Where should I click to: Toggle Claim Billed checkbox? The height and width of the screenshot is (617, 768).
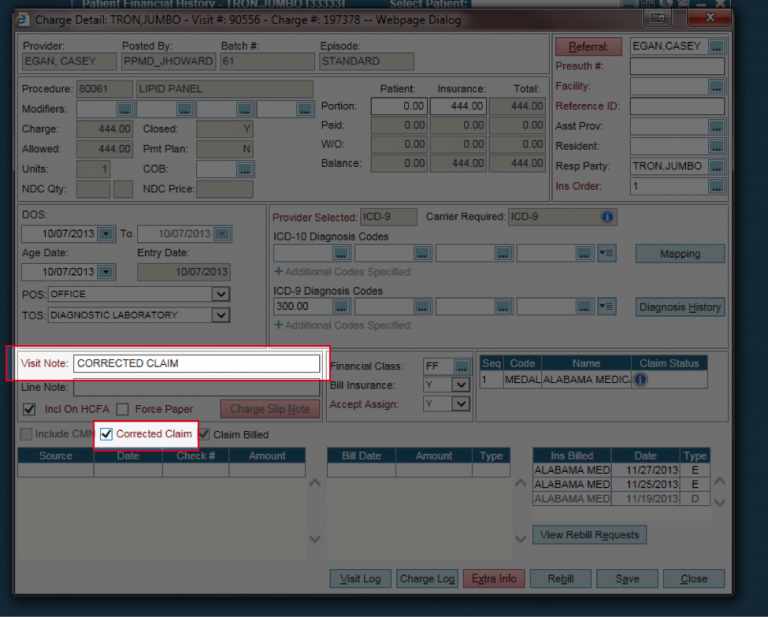click(x=204, y=434)
